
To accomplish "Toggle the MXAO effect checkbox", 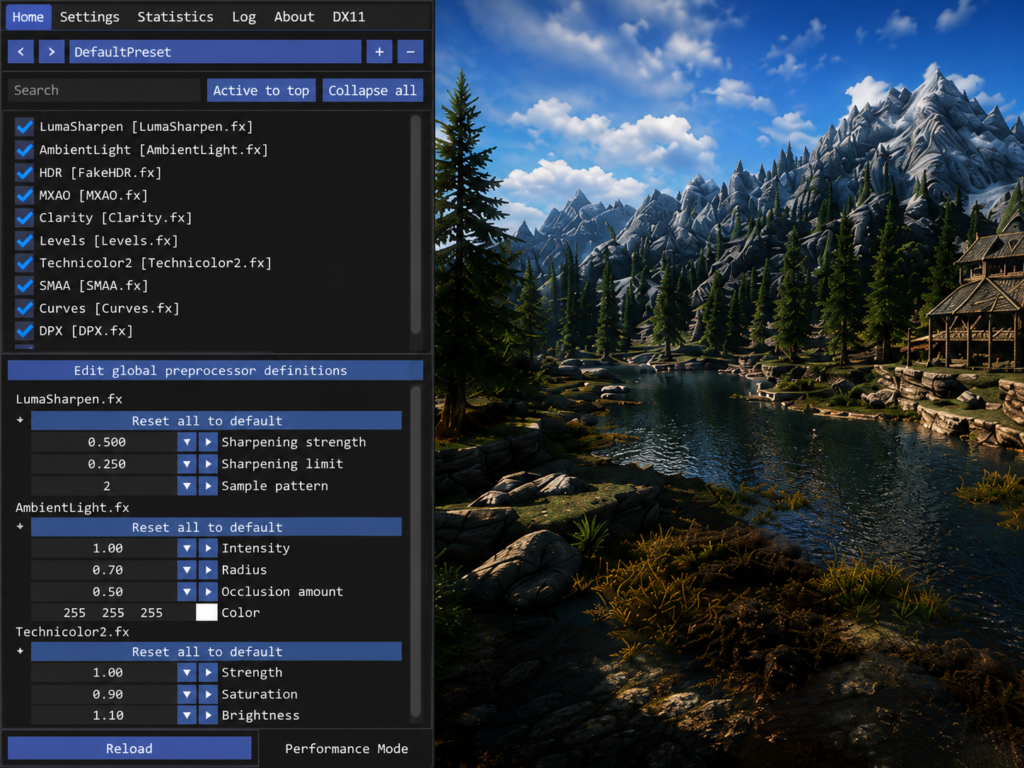I will click(x=25, y=195).
